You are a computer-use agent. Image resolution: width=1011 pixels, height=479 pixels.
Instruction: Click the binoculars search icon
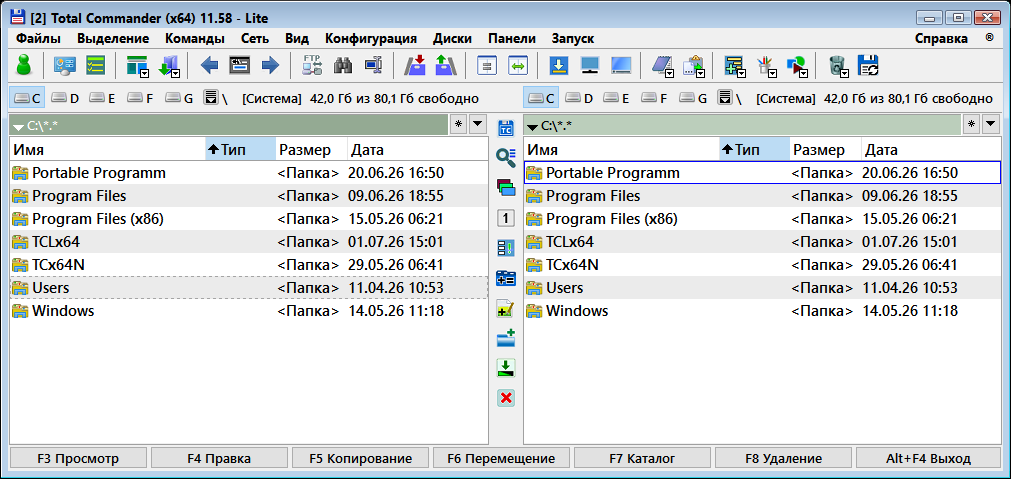point(342,65)
